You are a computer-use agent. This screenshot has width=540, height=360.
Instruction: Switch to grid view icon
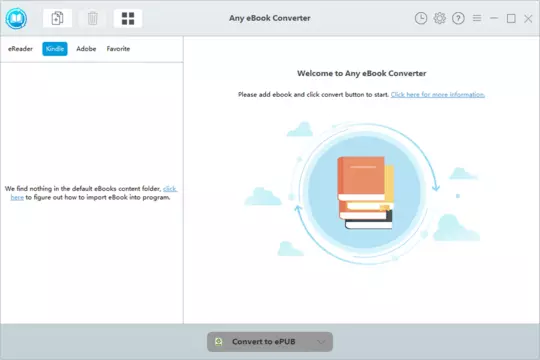point(128,18)
